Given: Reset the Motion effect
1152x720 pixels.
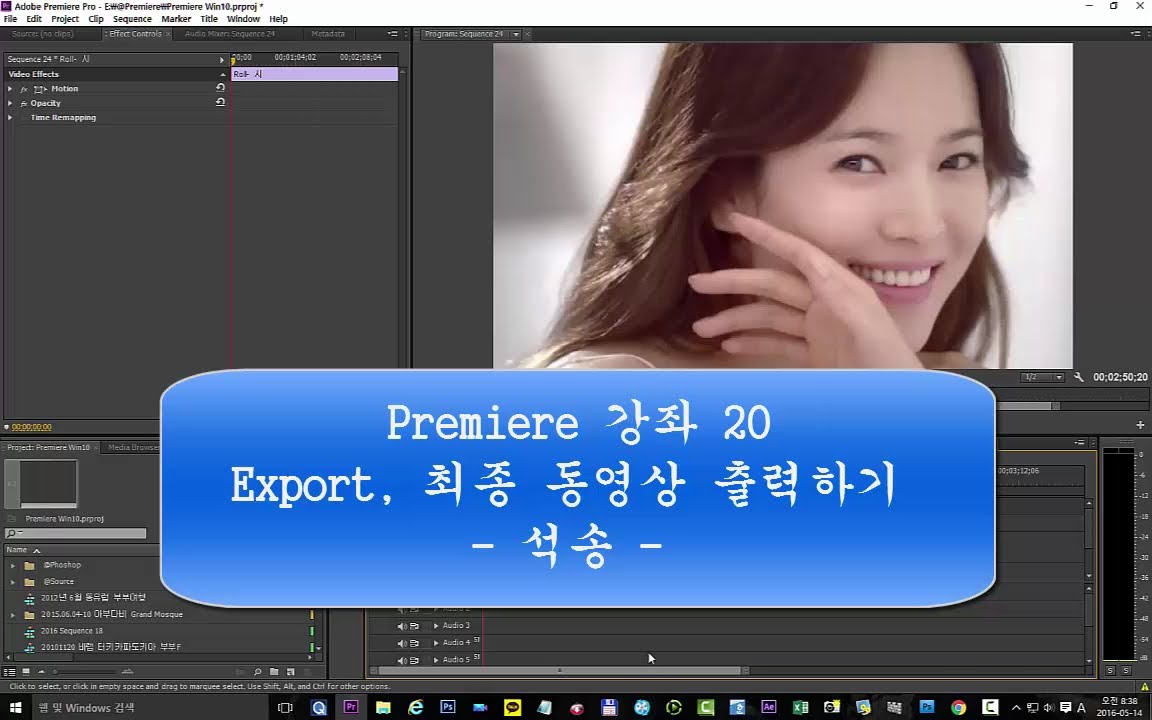Looking at the screenshot, I should pyautogui.click(x=220, y=87).
